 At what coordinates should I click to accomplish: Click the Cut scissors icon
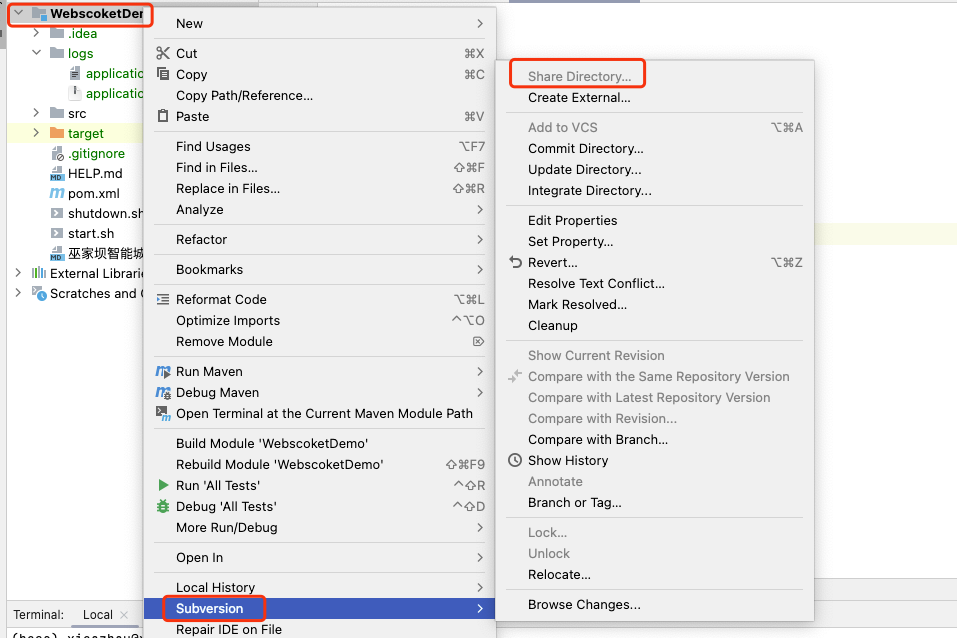162,53
